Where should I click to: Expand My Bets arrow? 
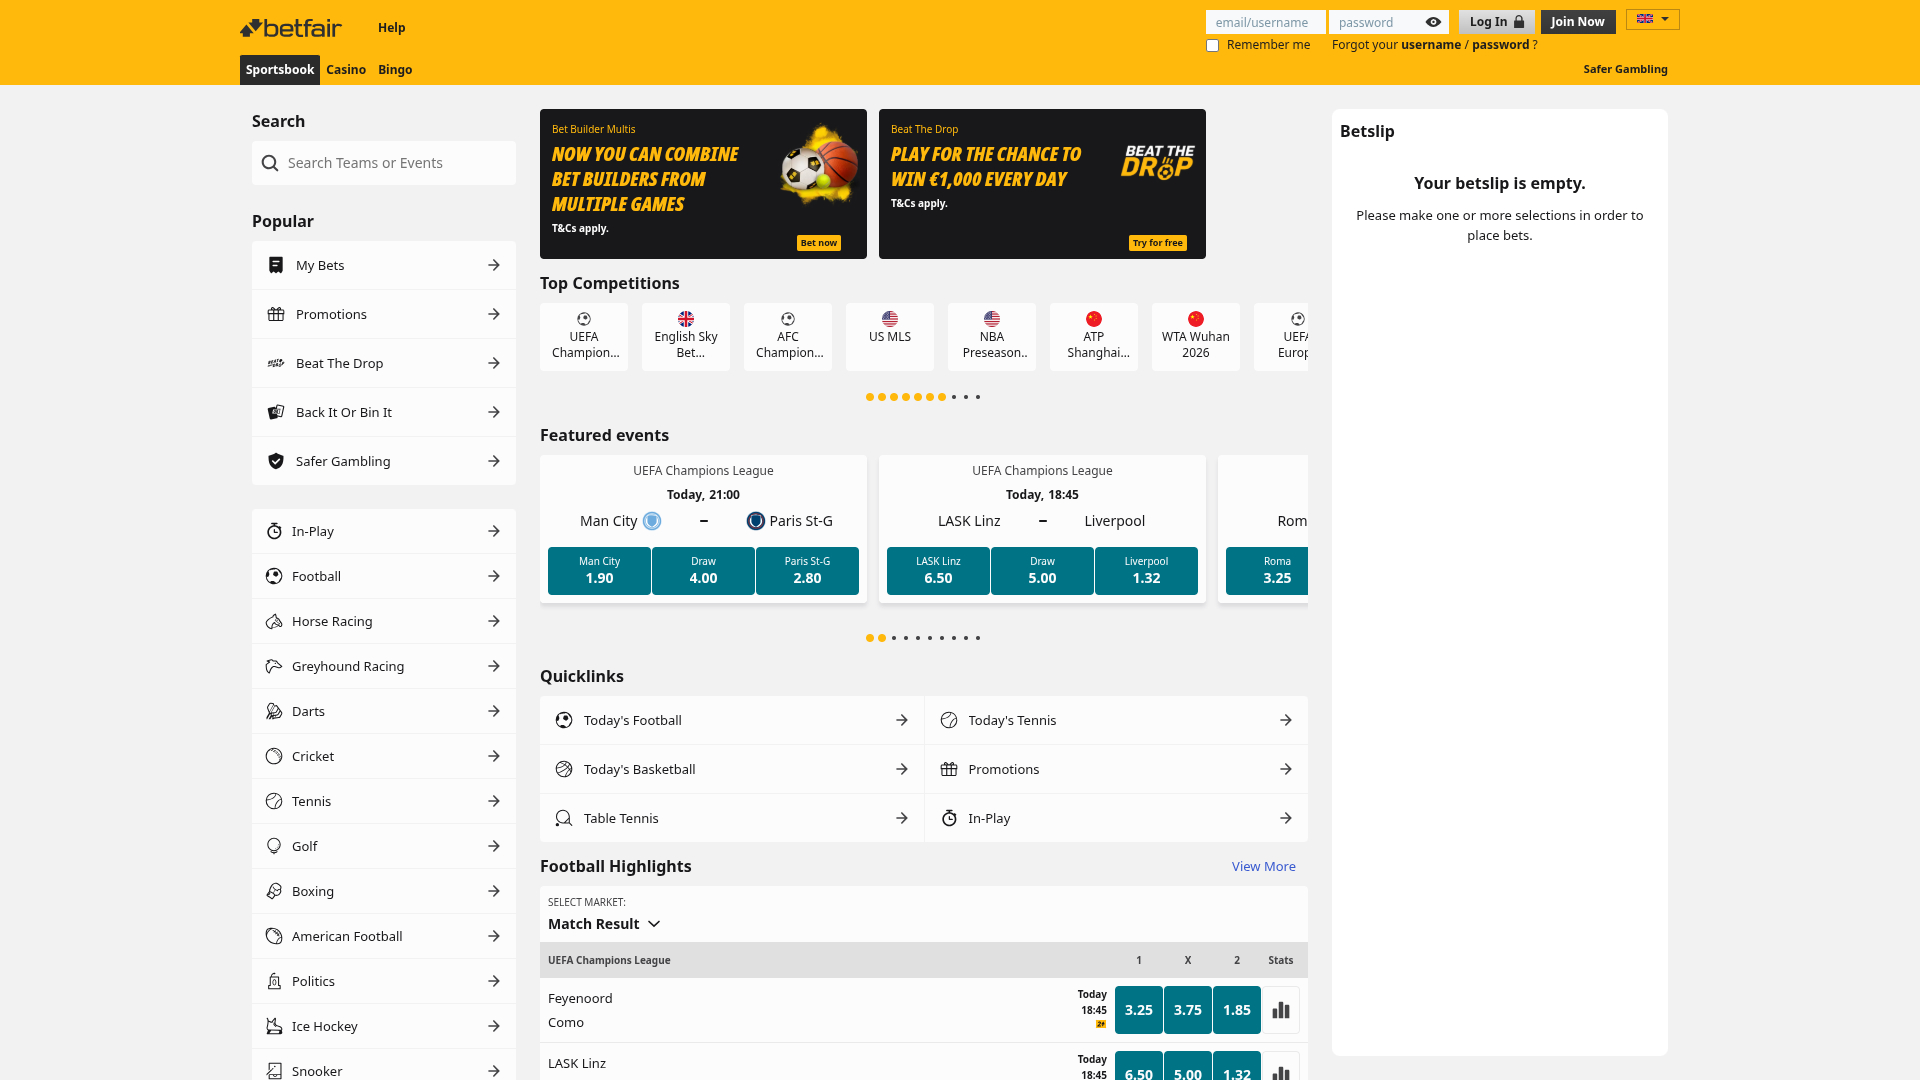tap(494, 265)
